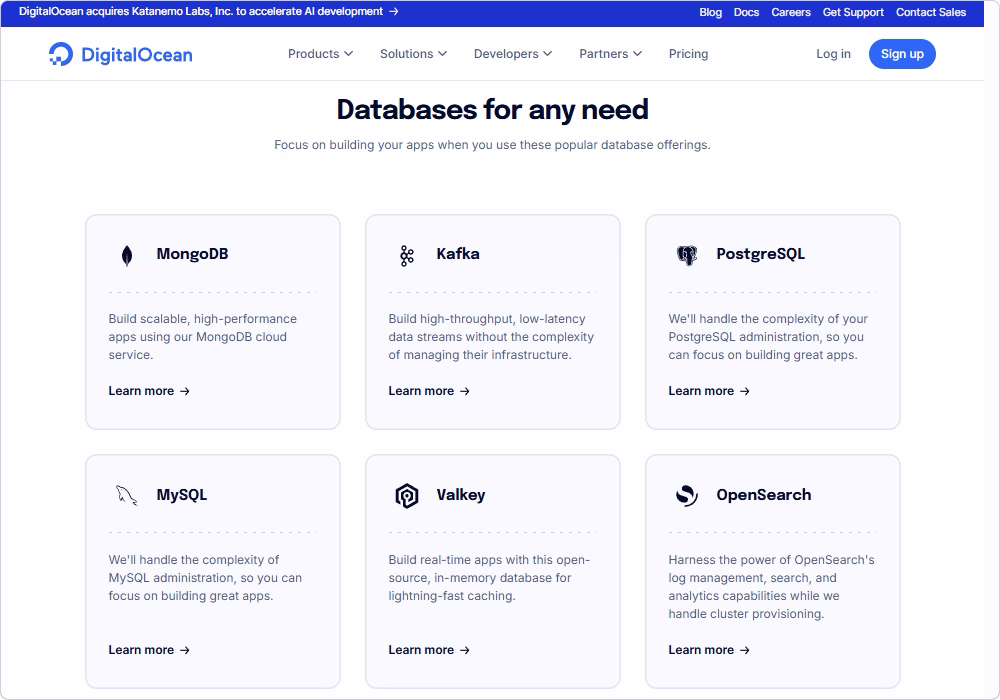
Task: Select the Kafka card title
Action: point(458,254)
